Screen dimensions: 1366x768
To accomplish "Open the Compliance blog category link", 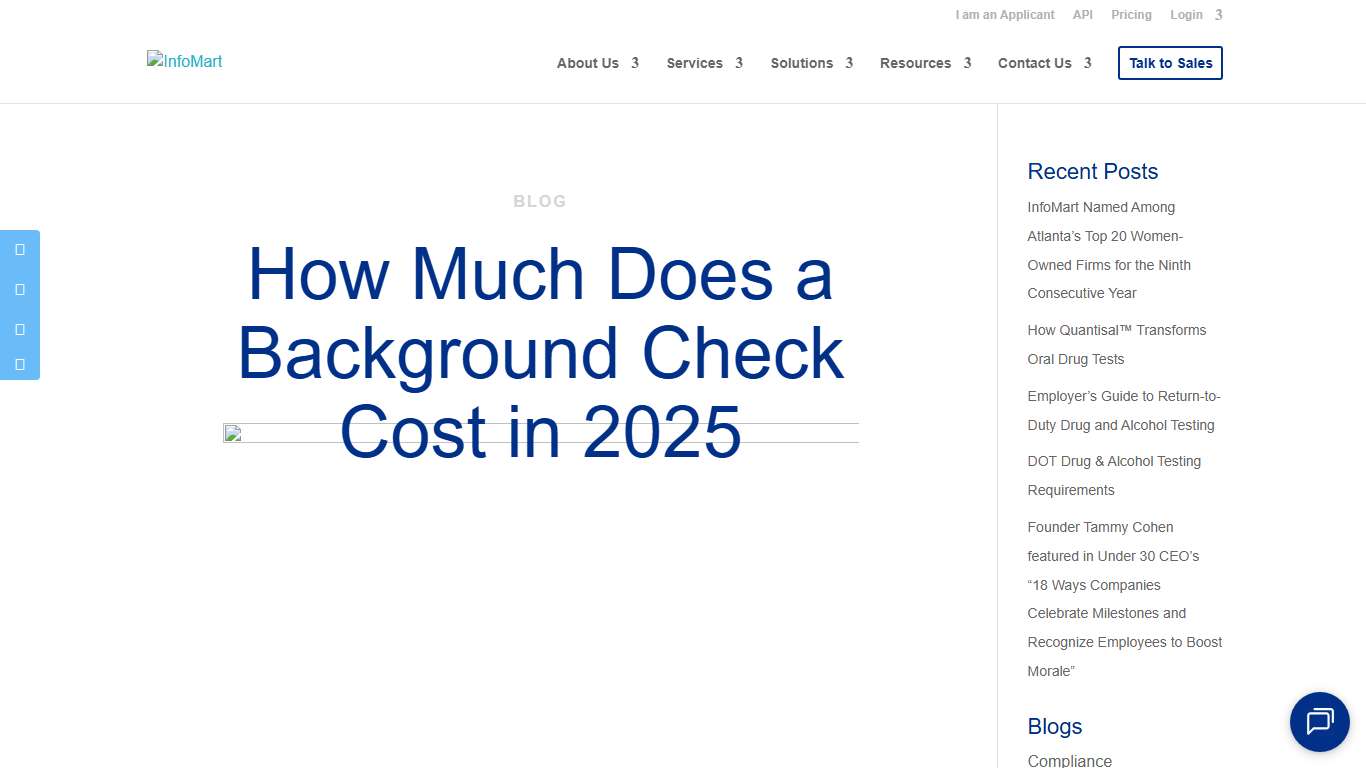I will (1069, 760).
